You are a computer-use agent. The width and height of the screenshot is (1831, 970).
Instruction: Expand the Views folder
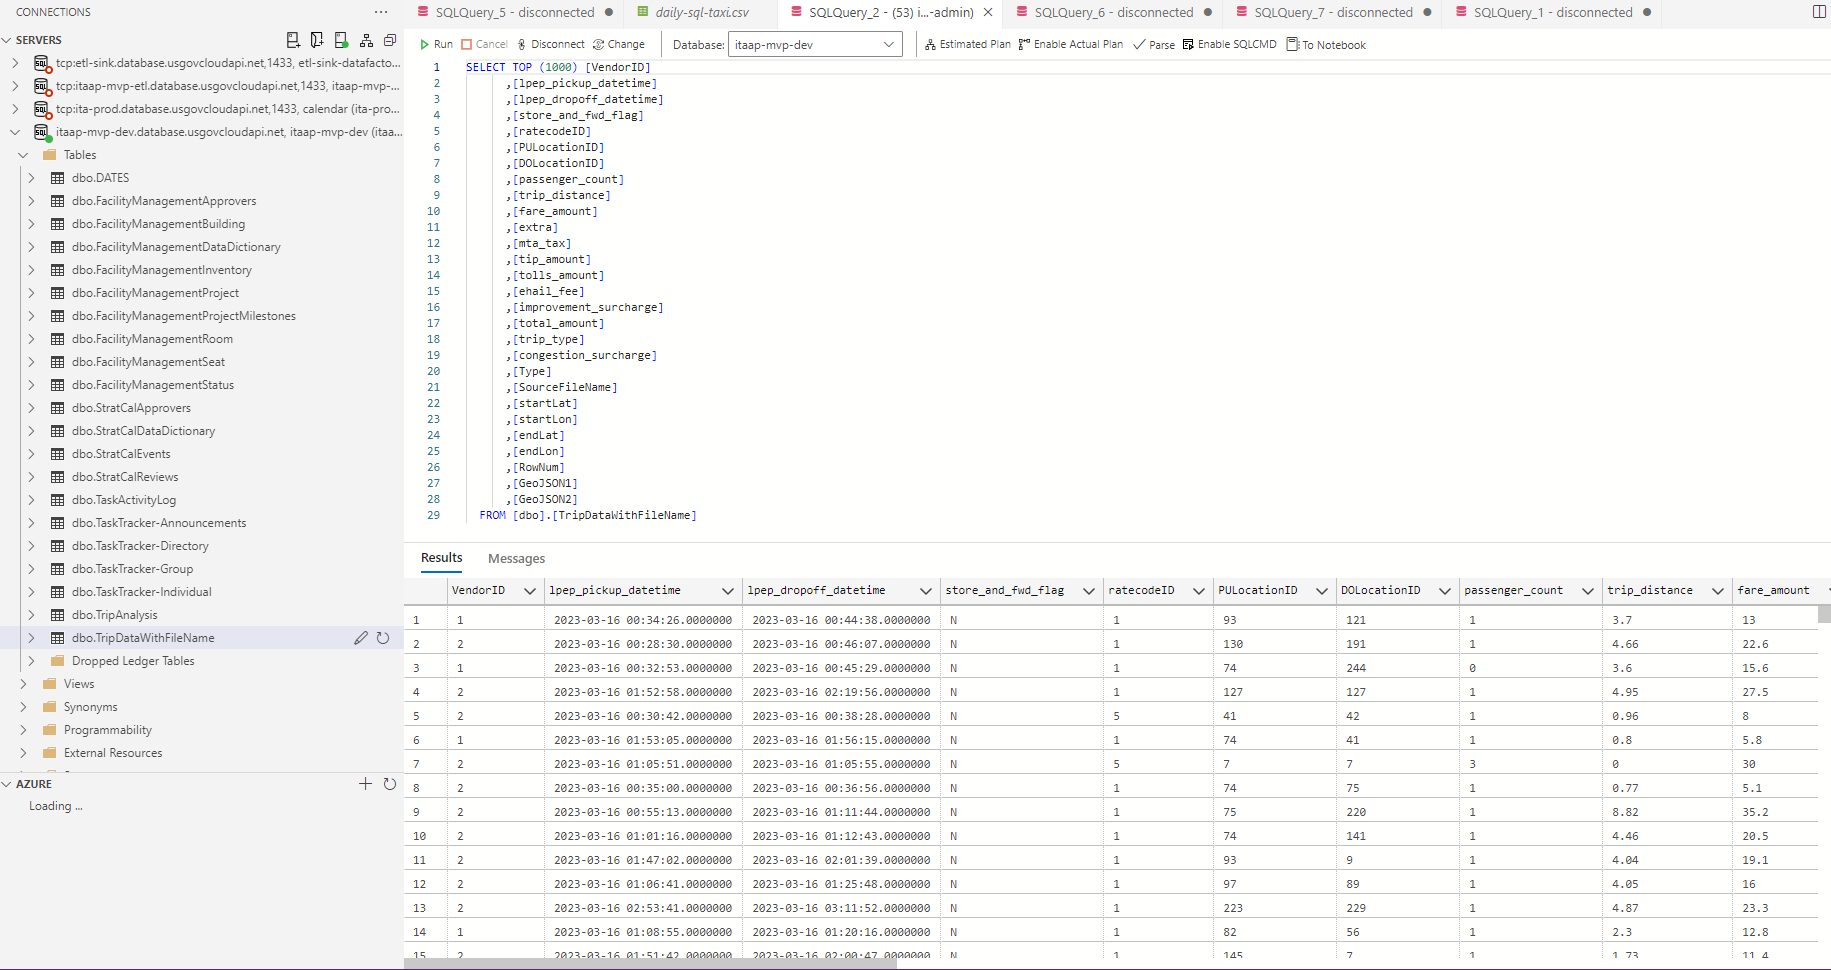click(x=23, y=684)
